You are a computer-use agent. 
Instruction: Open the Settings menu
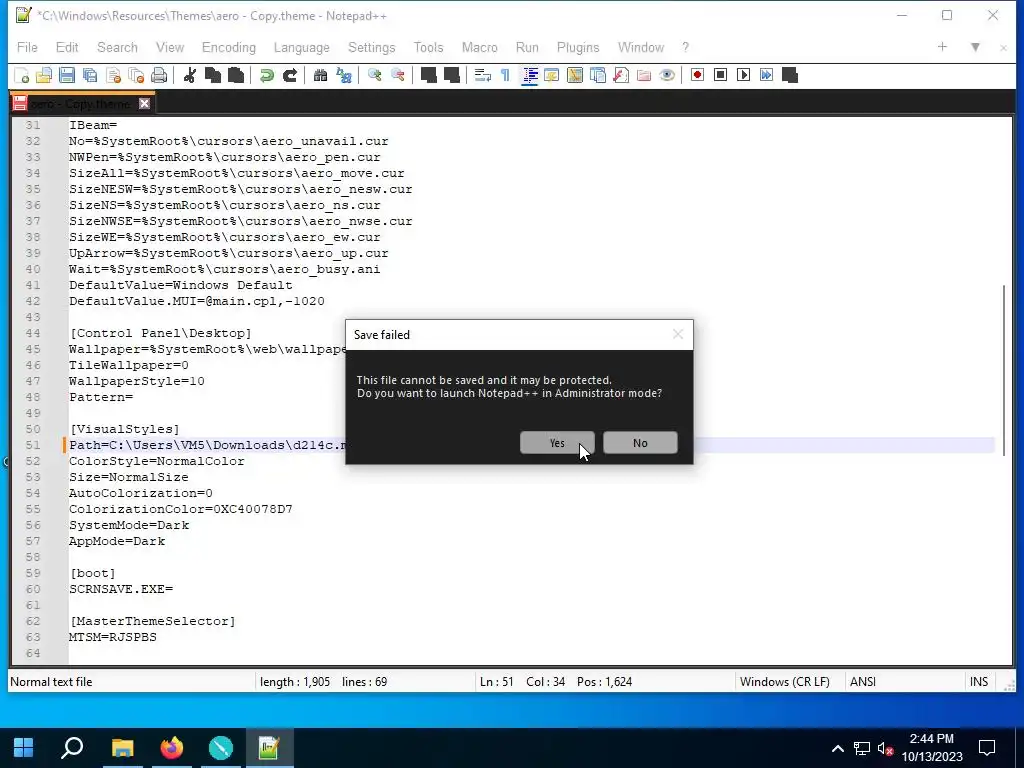pyautogui.click(x=372, y=48)
